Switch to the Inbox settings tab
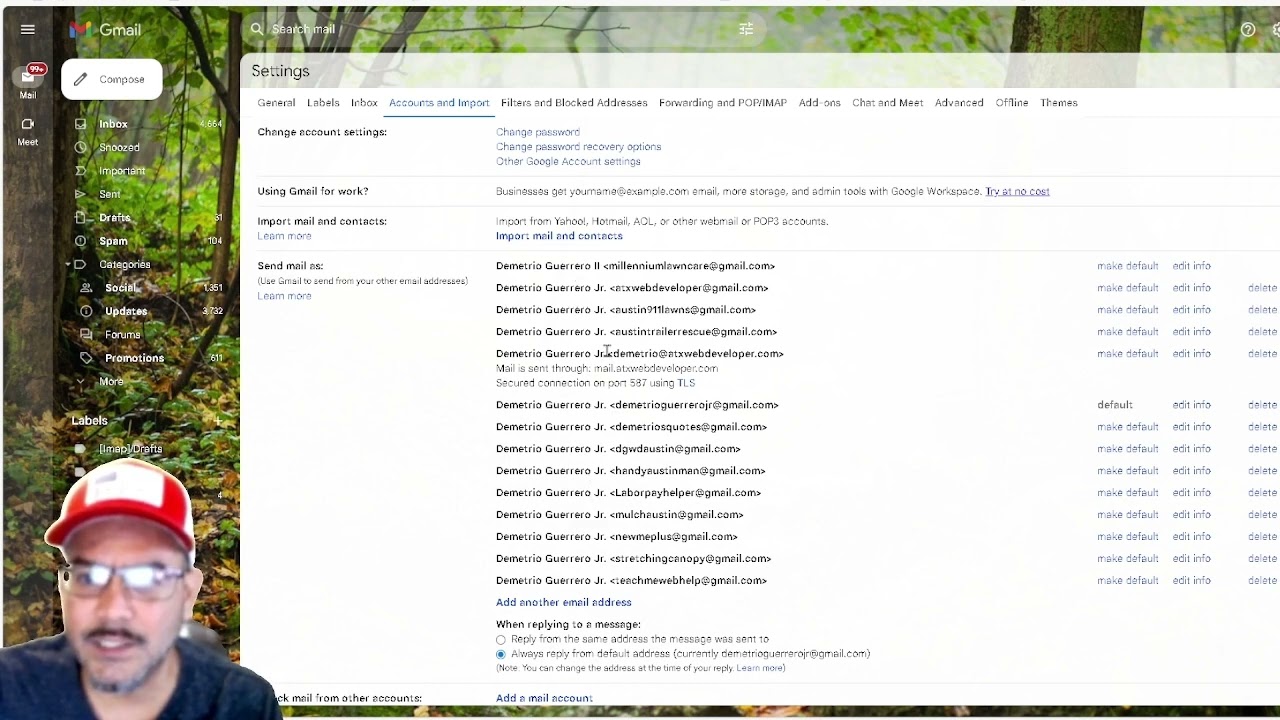Screen dimensions: 1280x720 [364, 103]
